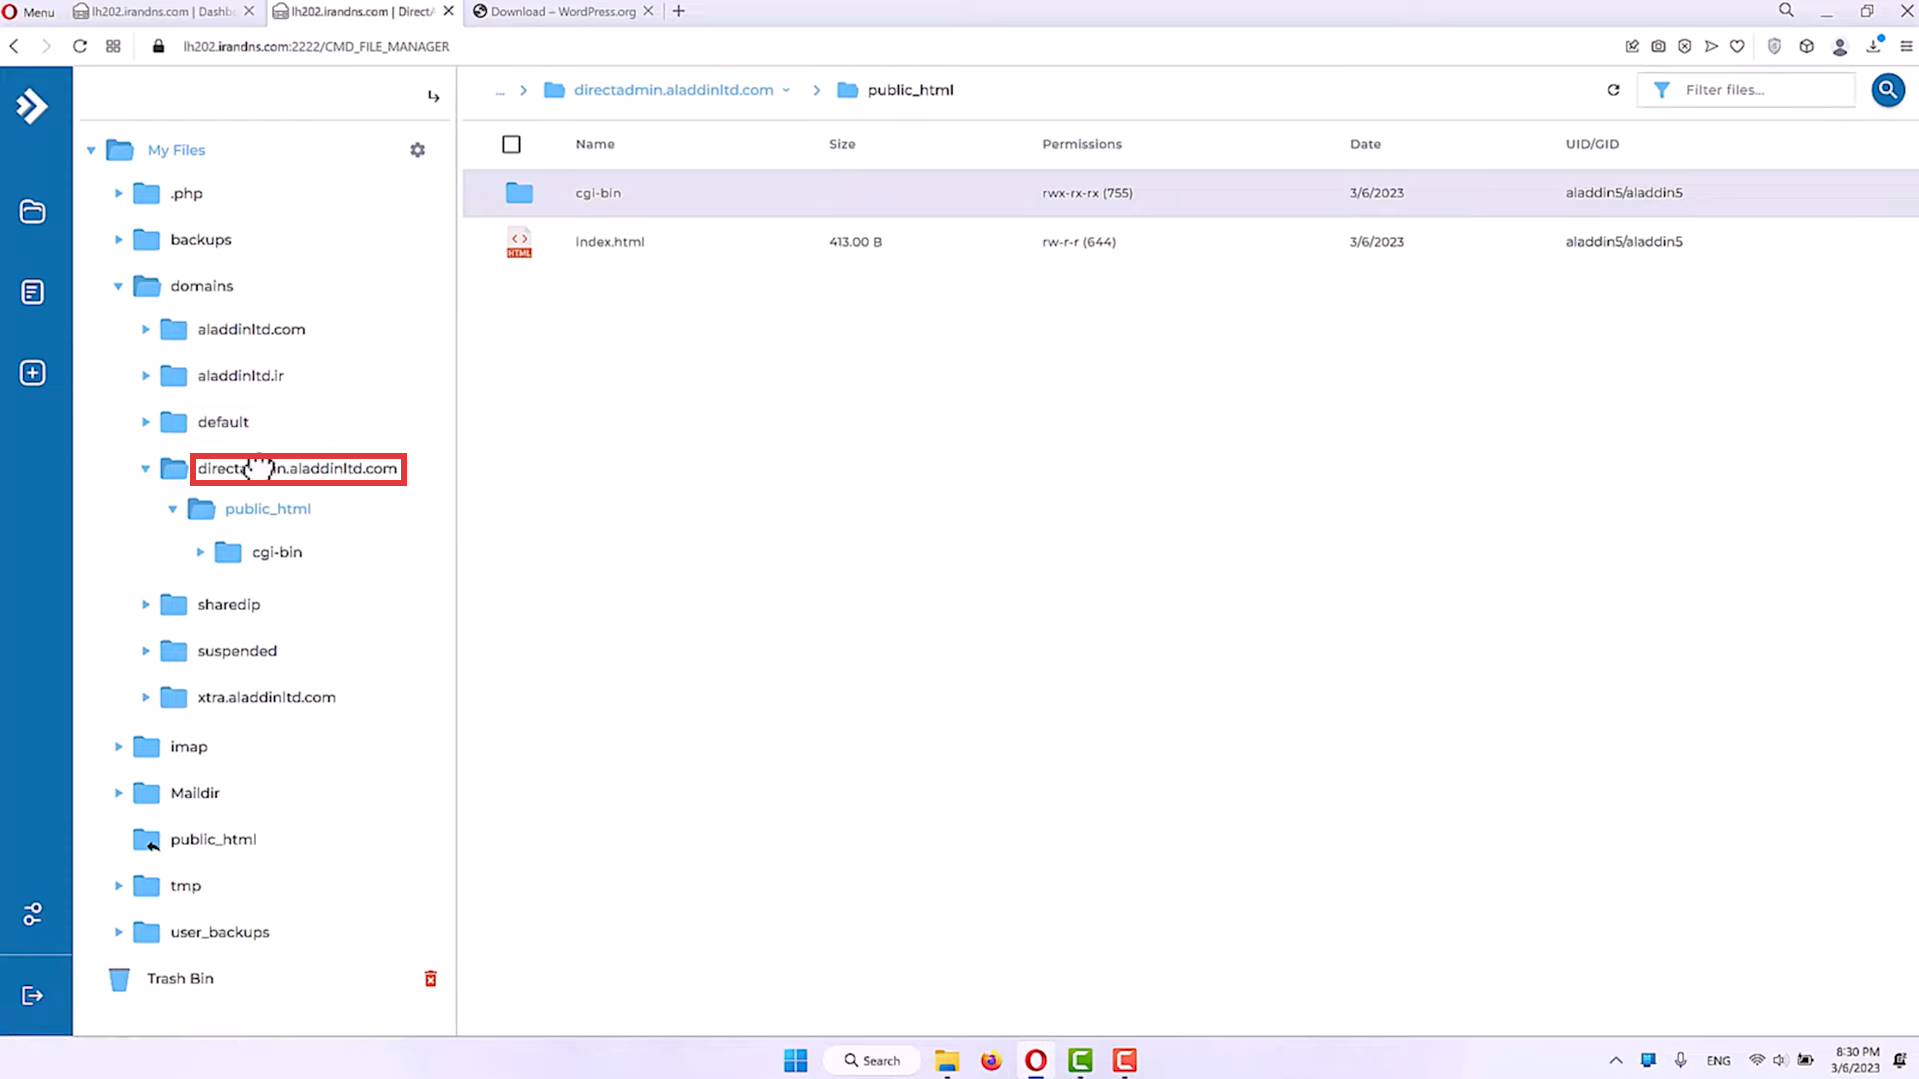Empty the Trash Bin with red icon
The width and height of the screenshot is (1919, 1079).
431,979
